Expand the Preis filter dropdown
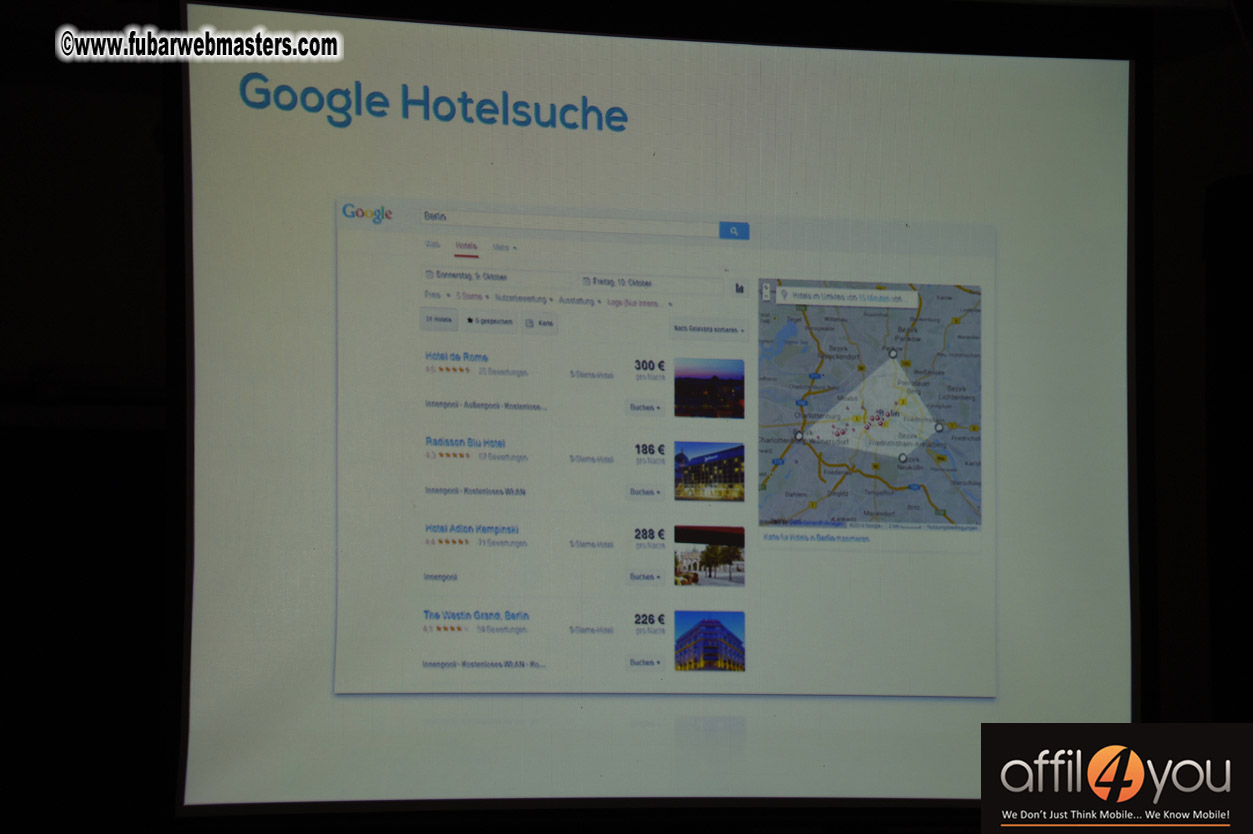Viewport: 1253px width, 834px height. tap(436, 295)
